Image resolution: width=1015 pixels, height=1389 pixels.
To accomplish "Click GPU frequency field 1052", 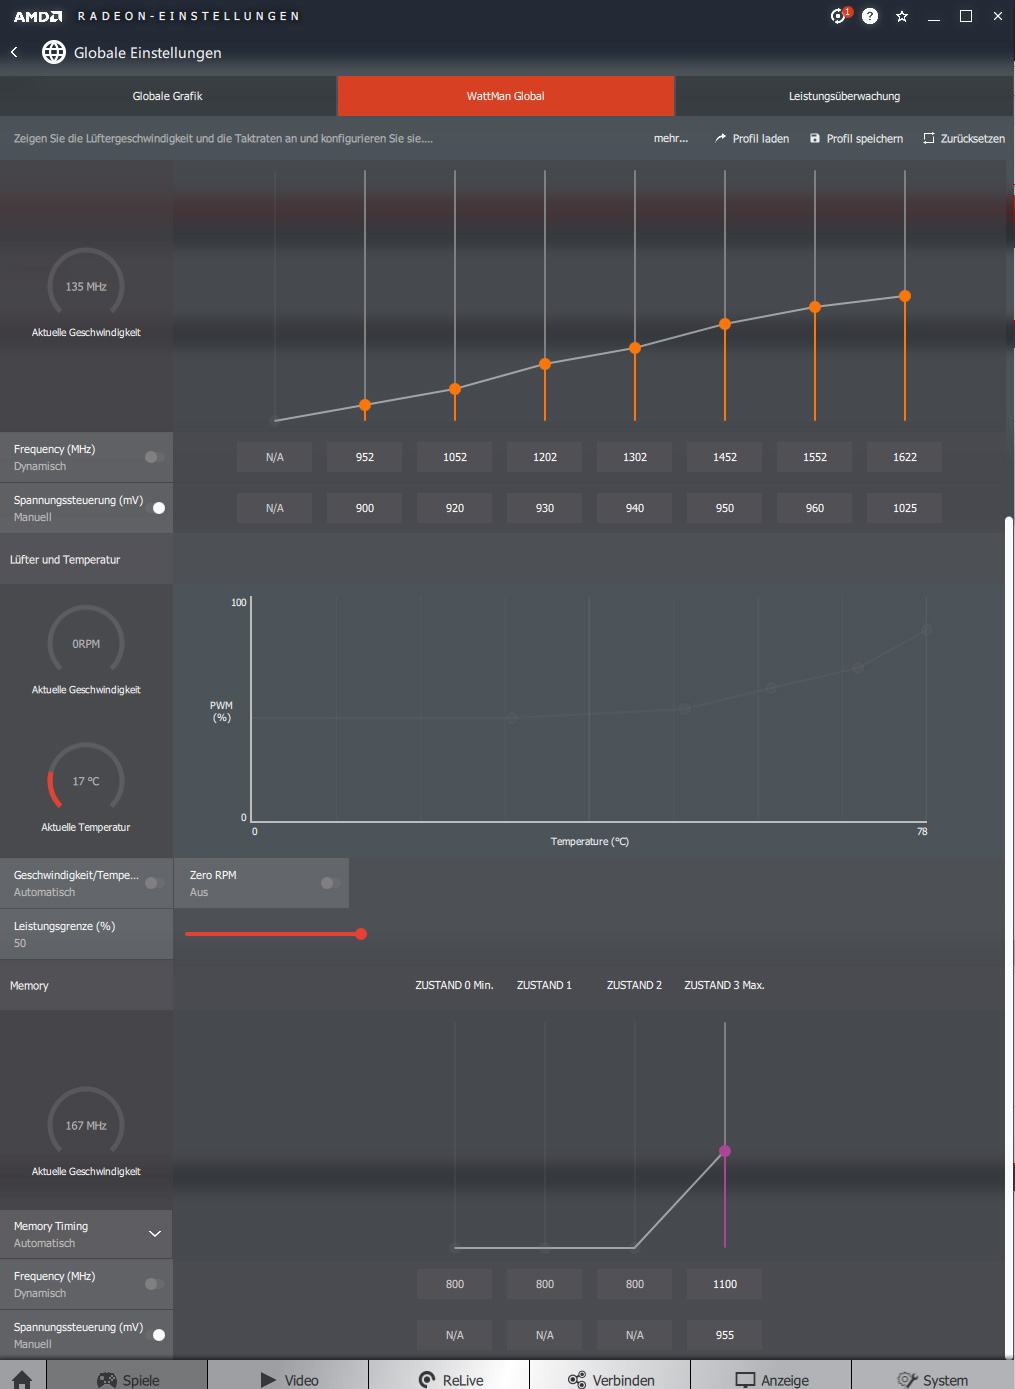I will (x=455, y=457).
